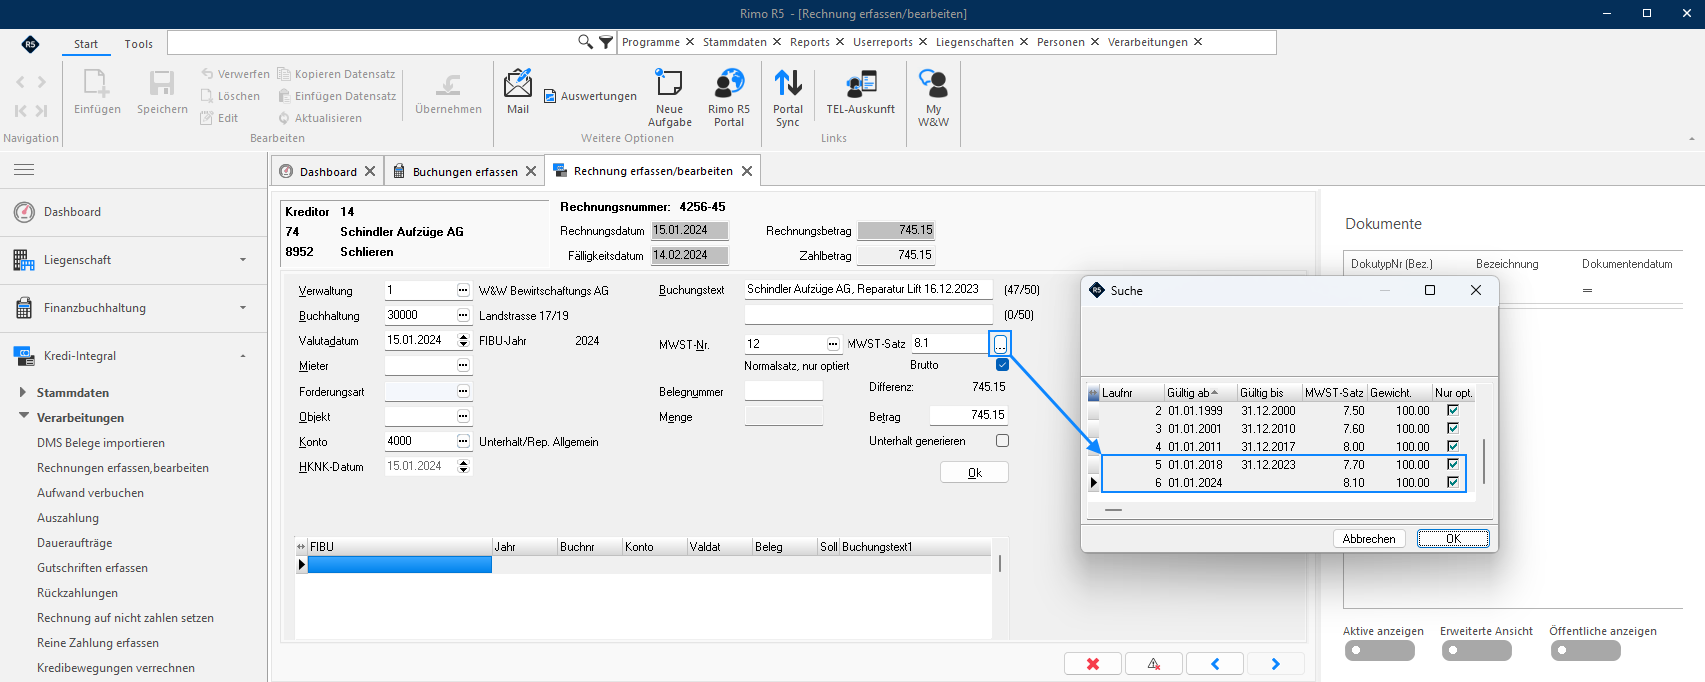Click the filter funnel icon
This screenshot has width=1705, height=682.
coord(606,42)
